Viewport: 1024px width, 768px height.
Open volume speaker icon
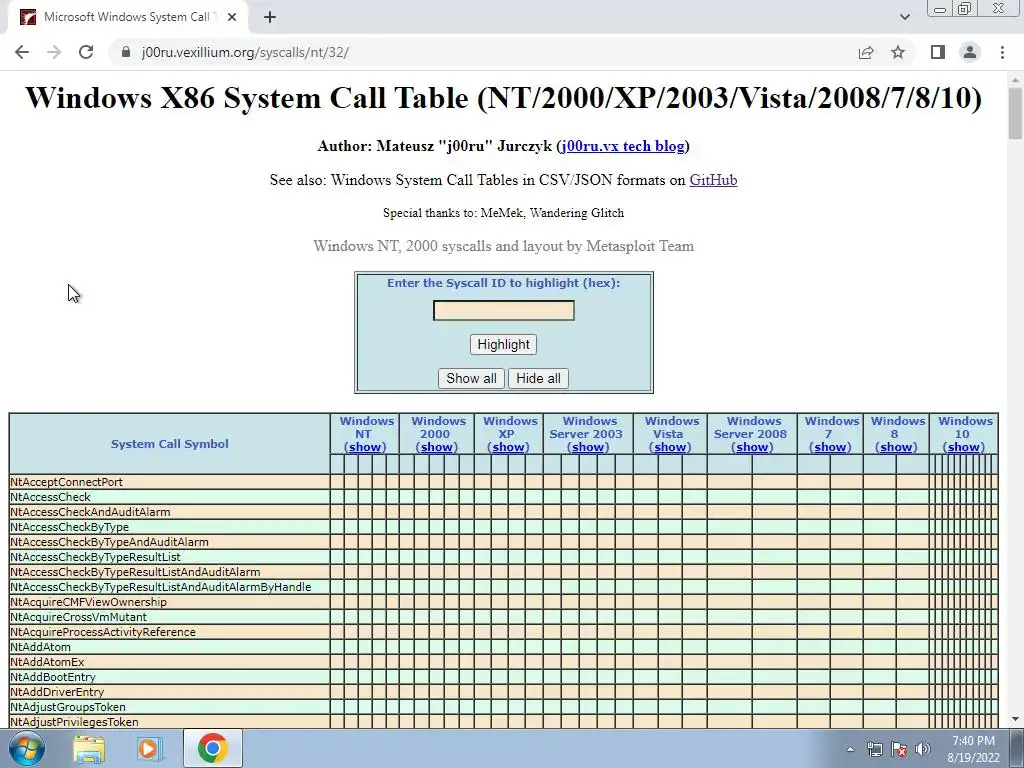pyautogui.click(x=922, y=749)
